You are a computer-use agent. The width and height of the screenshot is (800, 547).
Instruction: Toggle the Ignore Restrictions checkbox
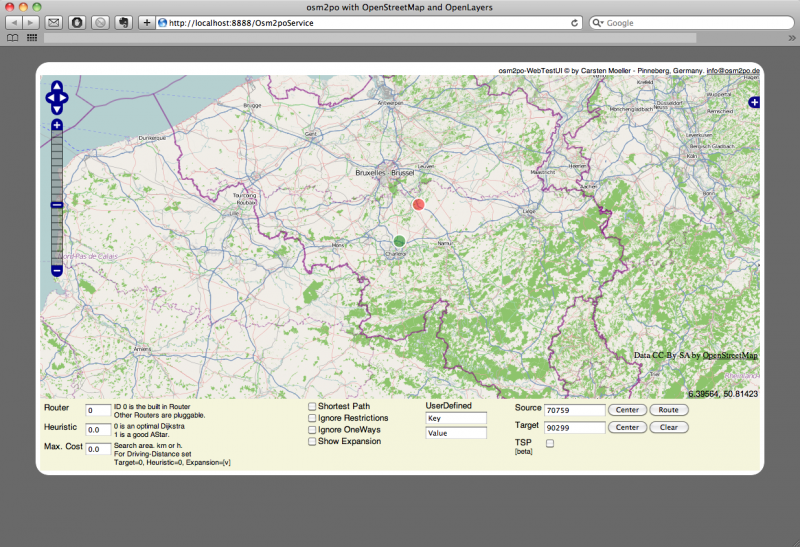(312, 418)
